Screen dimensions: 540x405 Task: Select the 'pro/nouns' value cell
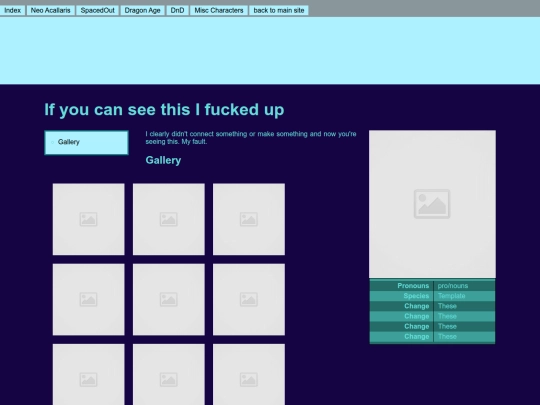(464, 286)
